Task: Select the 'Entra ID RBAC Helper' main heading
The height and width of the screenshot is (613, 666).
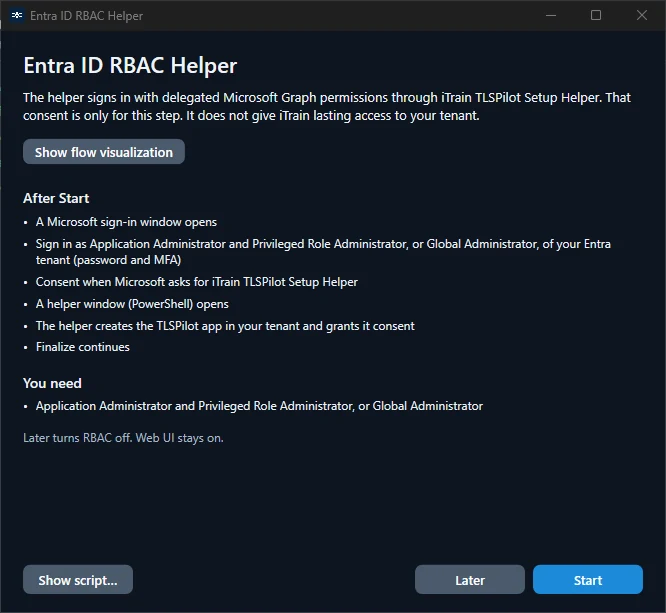Action: (130, 65)
